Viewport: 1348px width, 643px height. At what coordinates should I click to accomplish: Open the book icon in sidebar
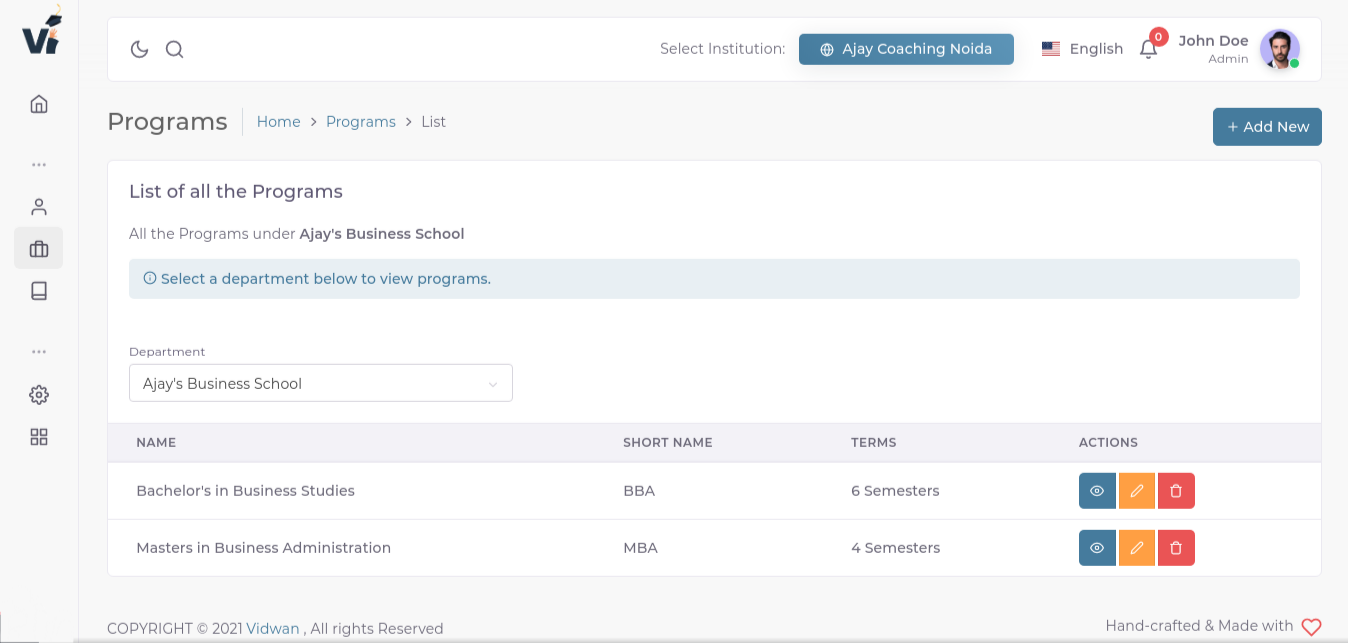[x=39, y=291]
